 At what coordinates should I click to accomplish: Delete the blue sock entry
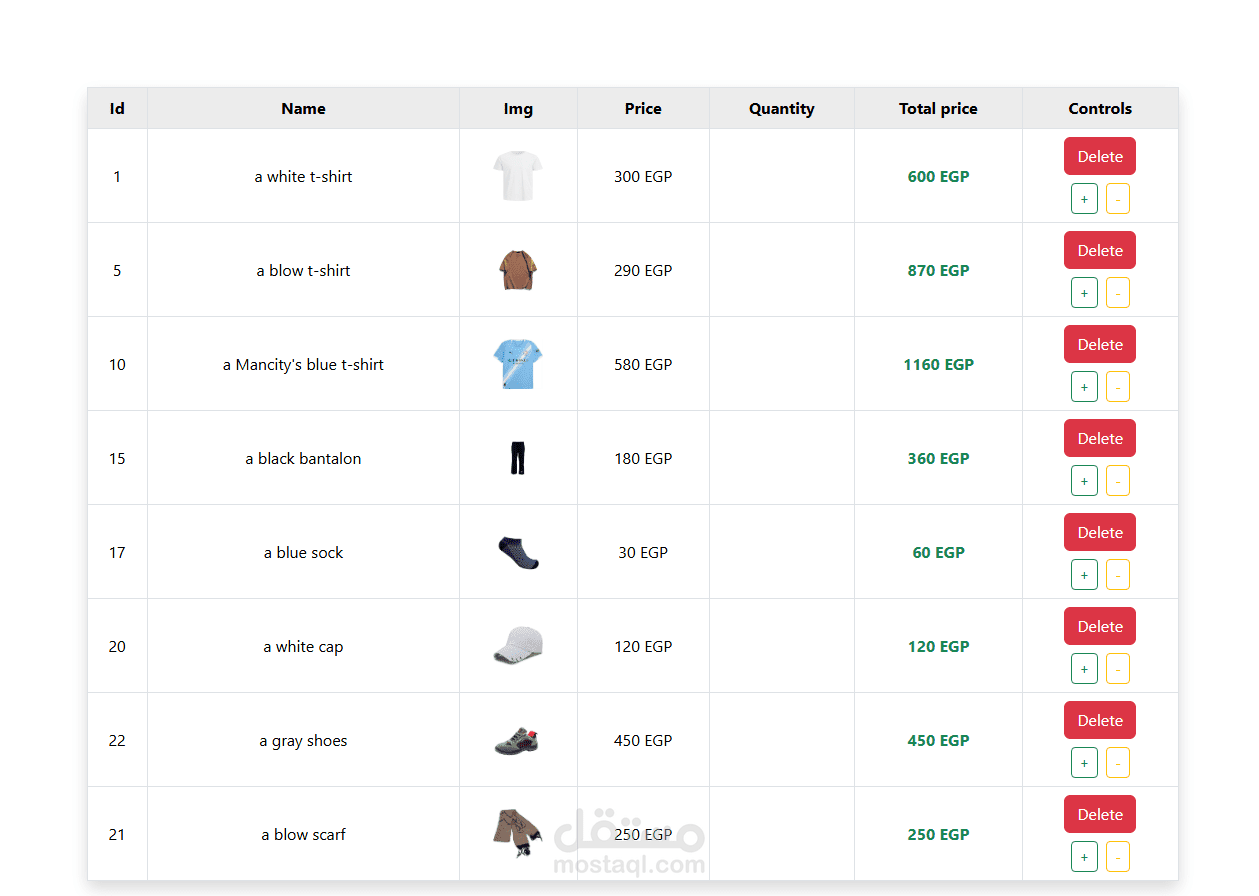pos(1099,532)
